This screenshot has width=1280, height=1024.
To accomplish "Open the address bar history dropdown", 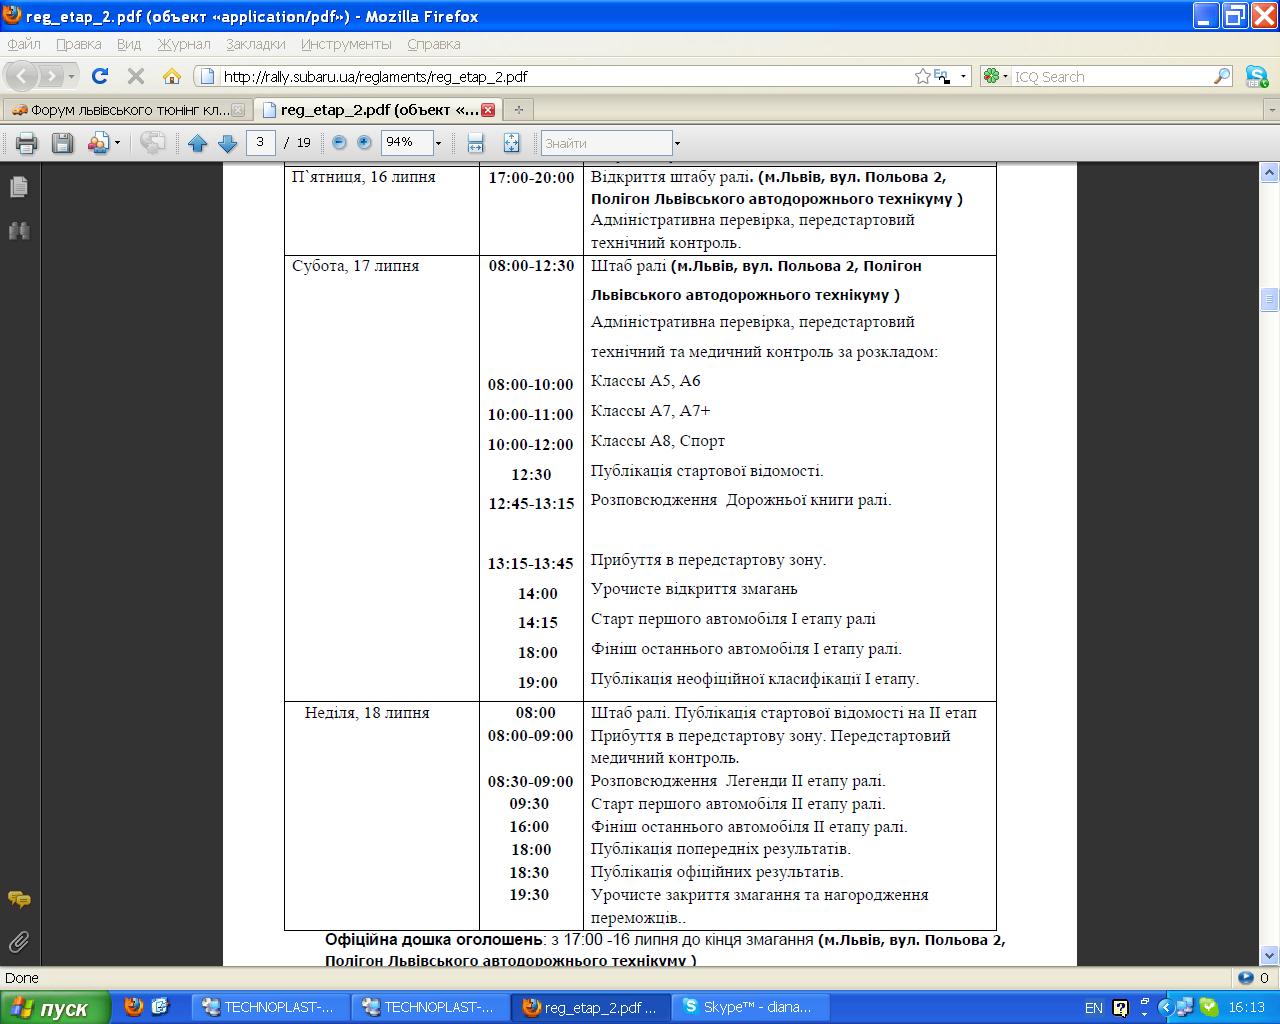I will 964,76.
